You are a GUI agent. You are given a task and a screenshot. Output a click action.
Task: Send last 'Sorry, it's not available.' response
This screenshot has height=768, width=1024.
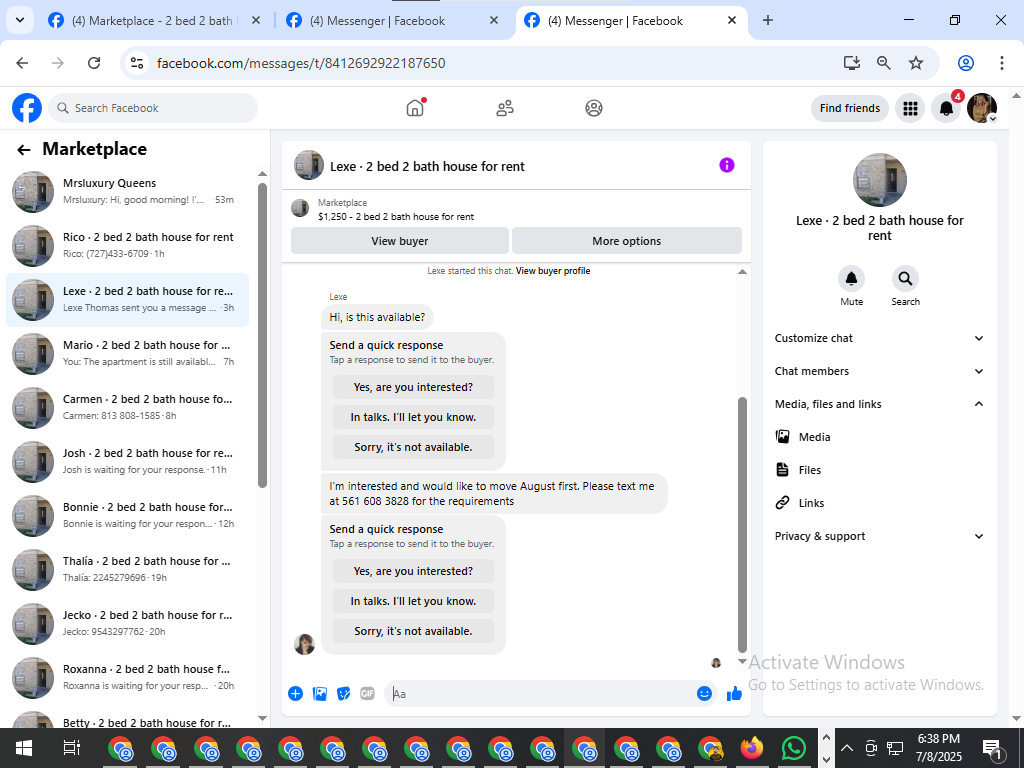coord(413,632)
